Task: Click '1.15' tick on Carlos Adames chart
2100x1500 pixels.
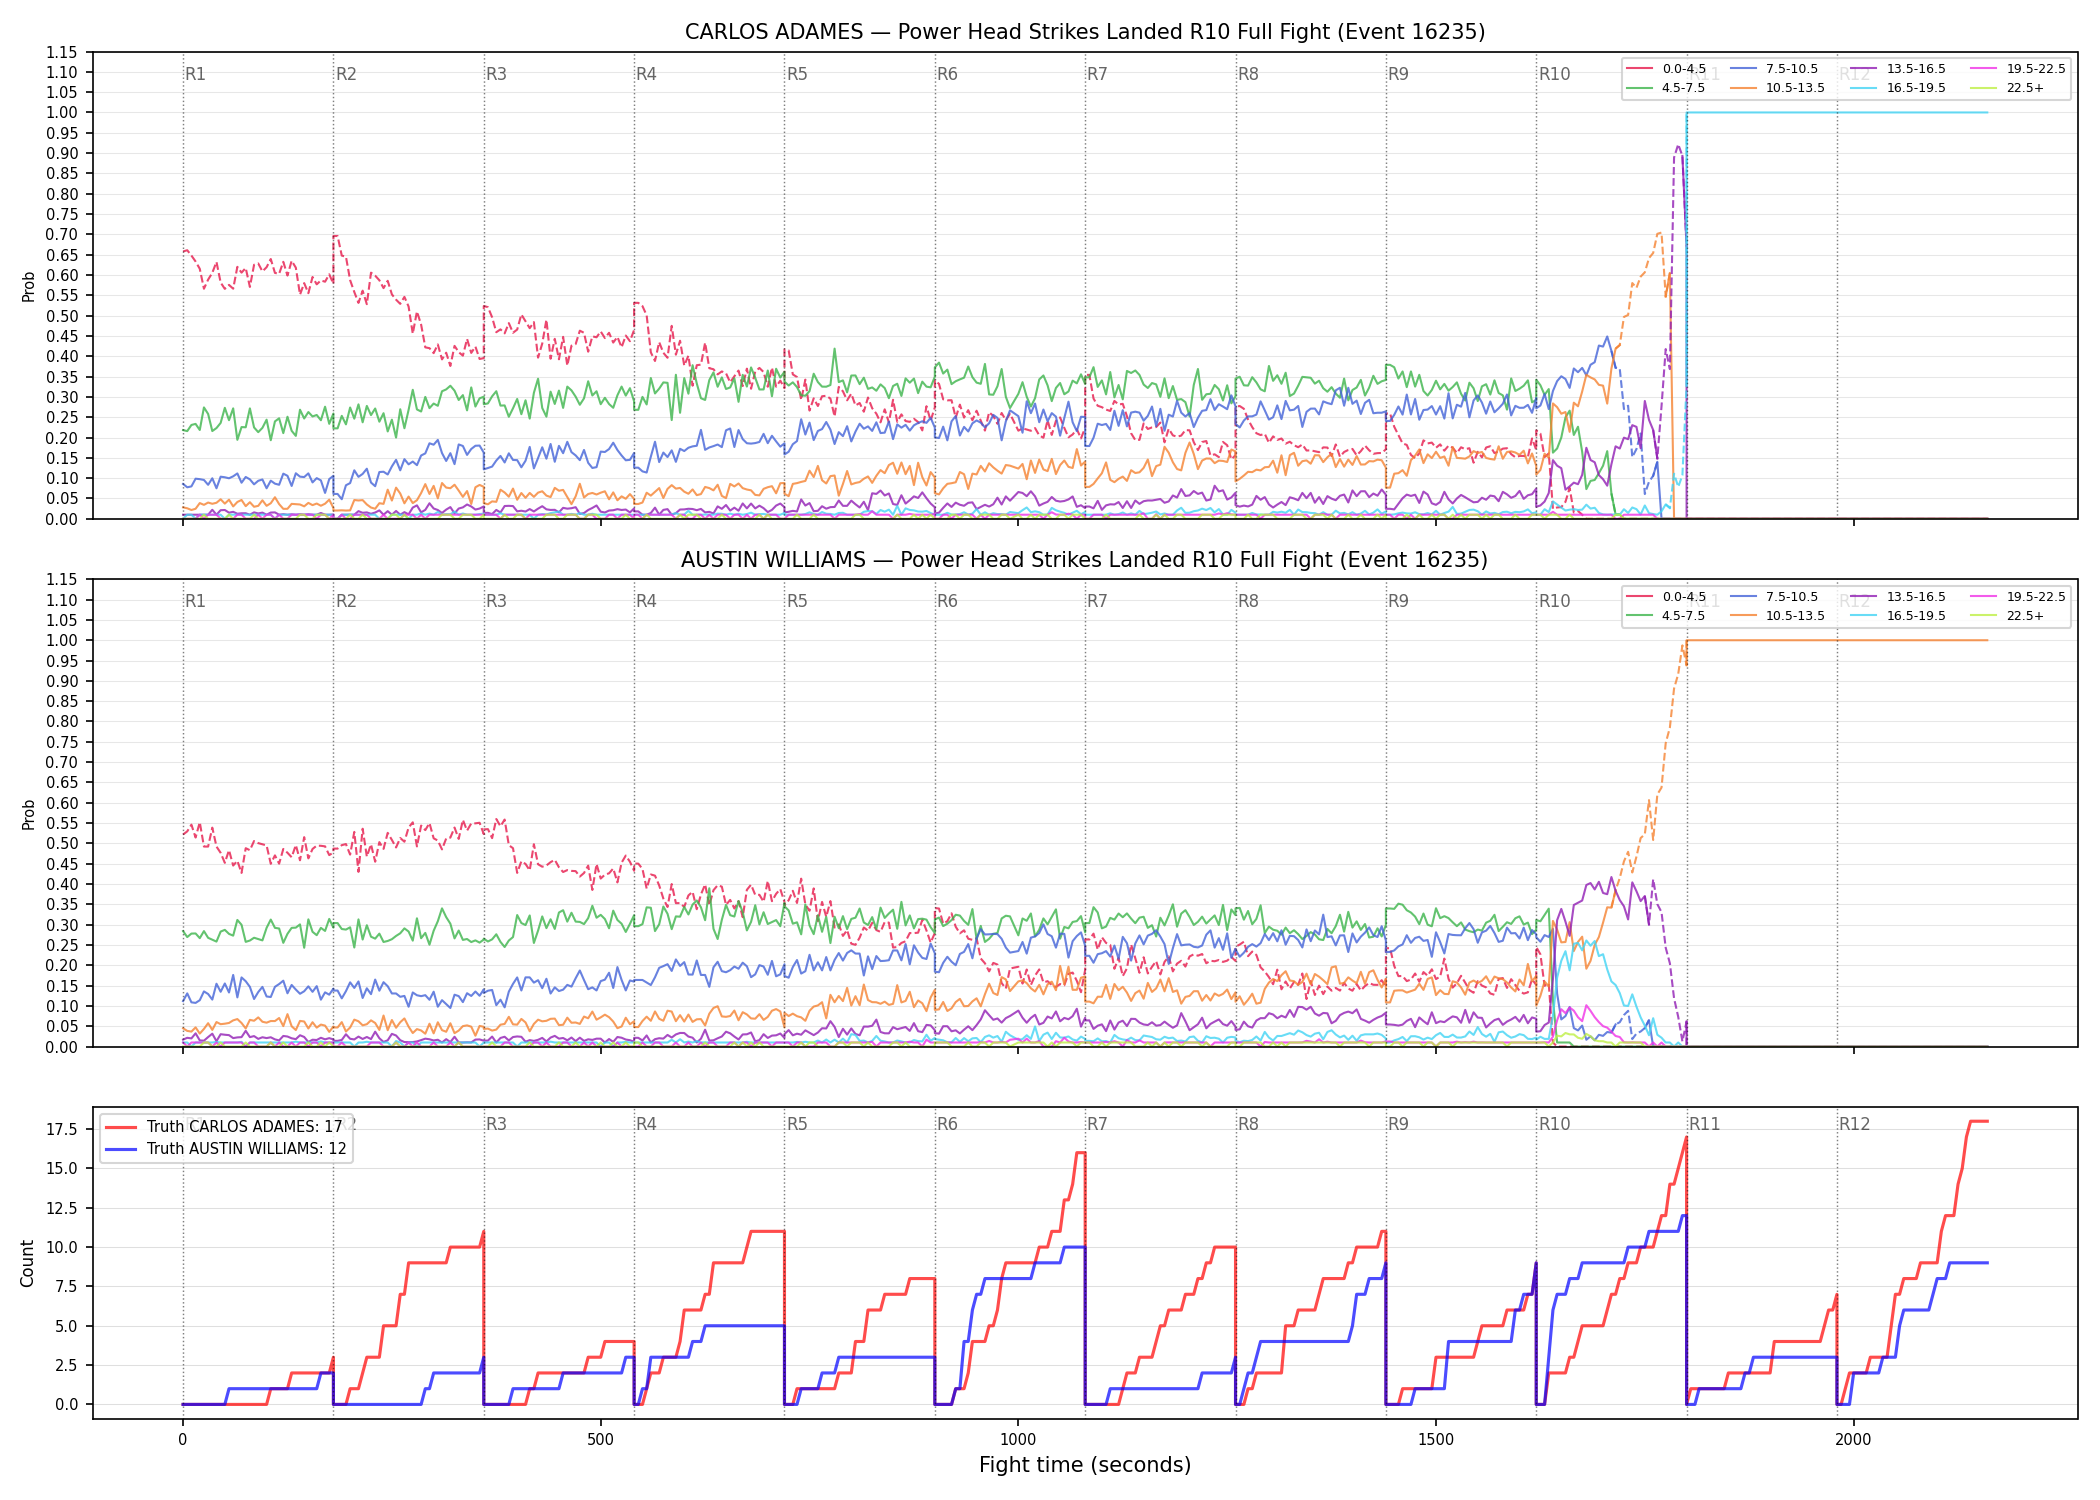Action: pyautogui.click(x=62, y=52)
